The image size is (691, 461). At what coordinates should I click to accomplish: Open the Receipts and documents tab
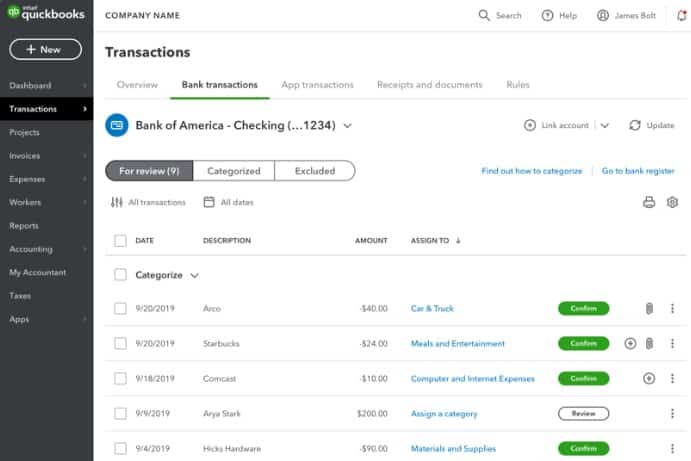[x=430, y=85]
